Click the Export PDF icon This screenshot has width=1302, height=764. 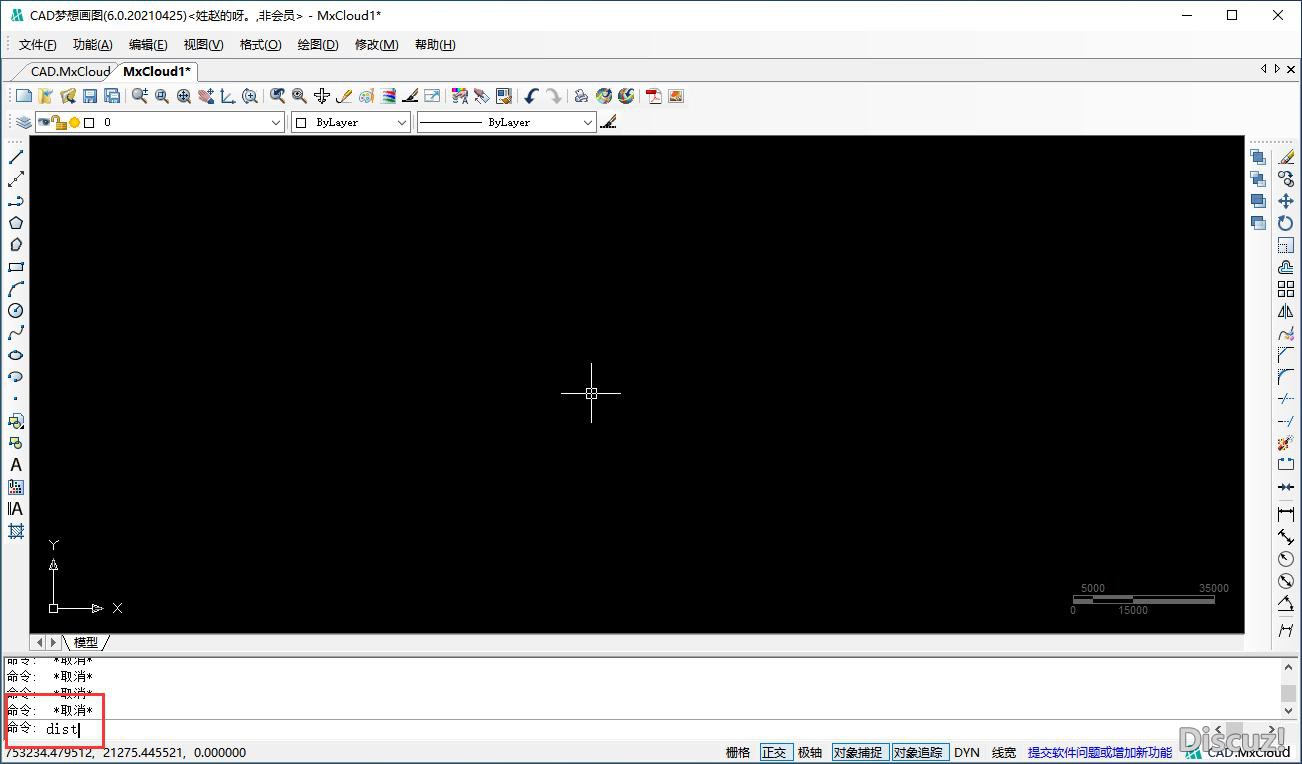654,96
